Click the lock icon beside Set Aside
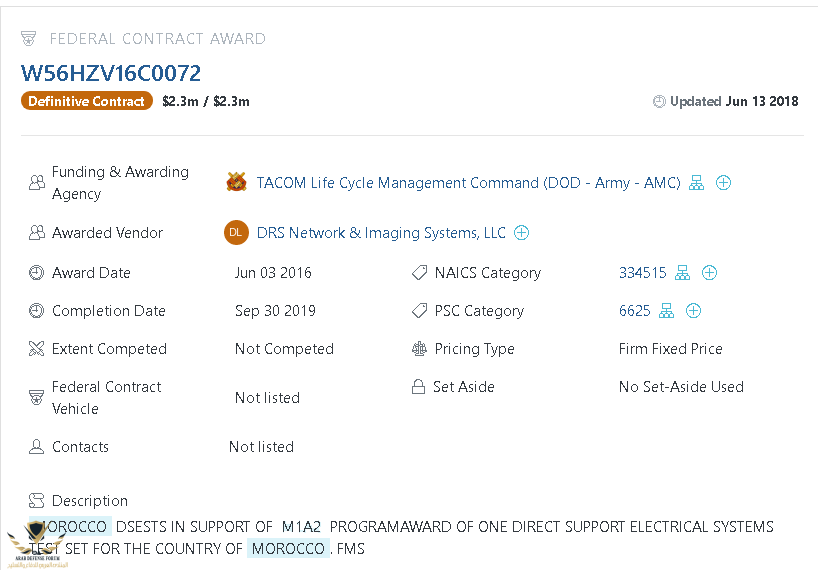The width and height of the screenshot is (818, 570). [418, 386]
